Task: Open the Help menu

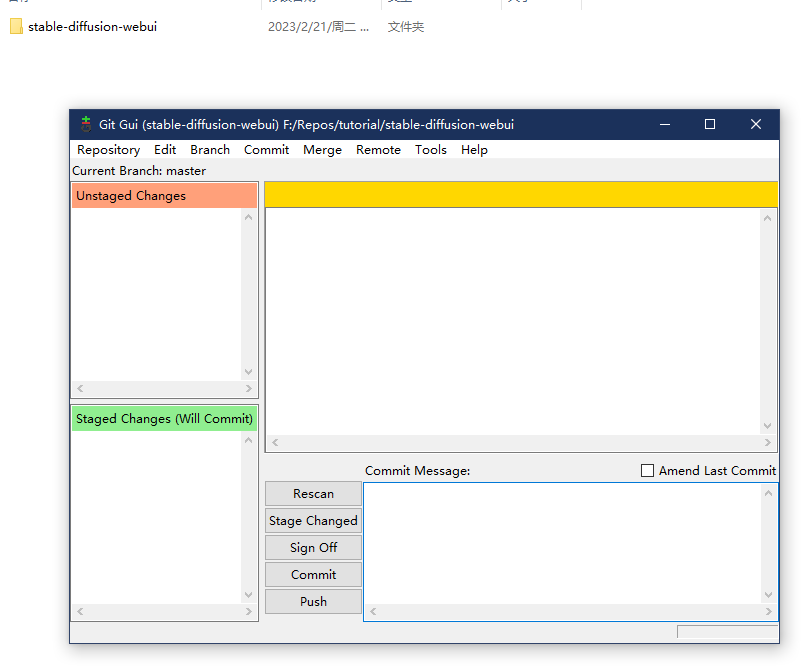Action: point(474,150)
